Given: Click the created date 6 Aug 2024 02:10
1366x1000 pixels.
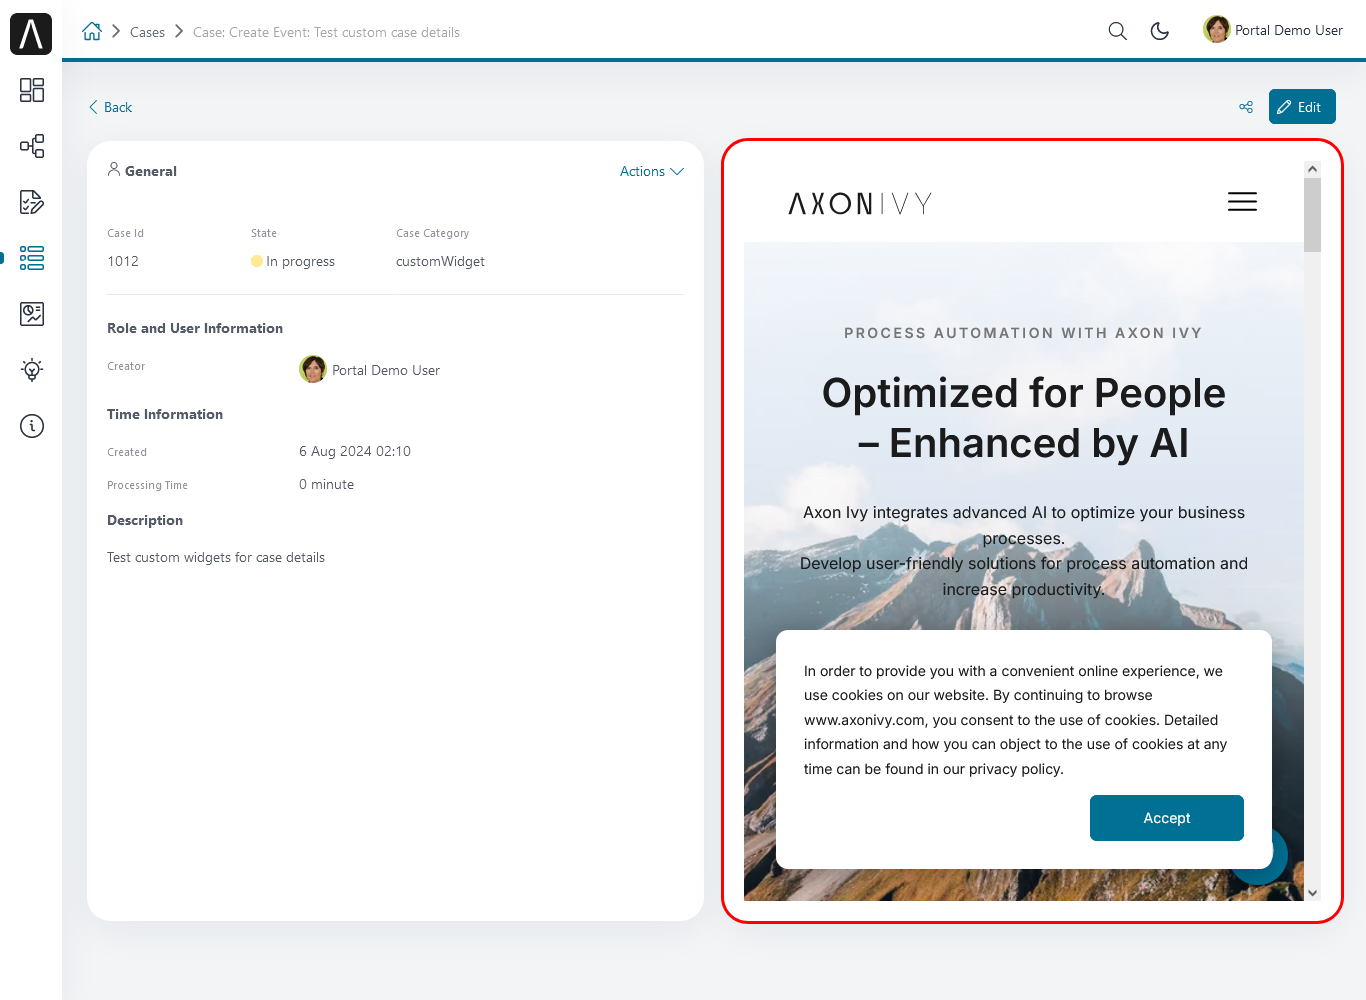Looking at the screenshot, I should pos(355,451).
